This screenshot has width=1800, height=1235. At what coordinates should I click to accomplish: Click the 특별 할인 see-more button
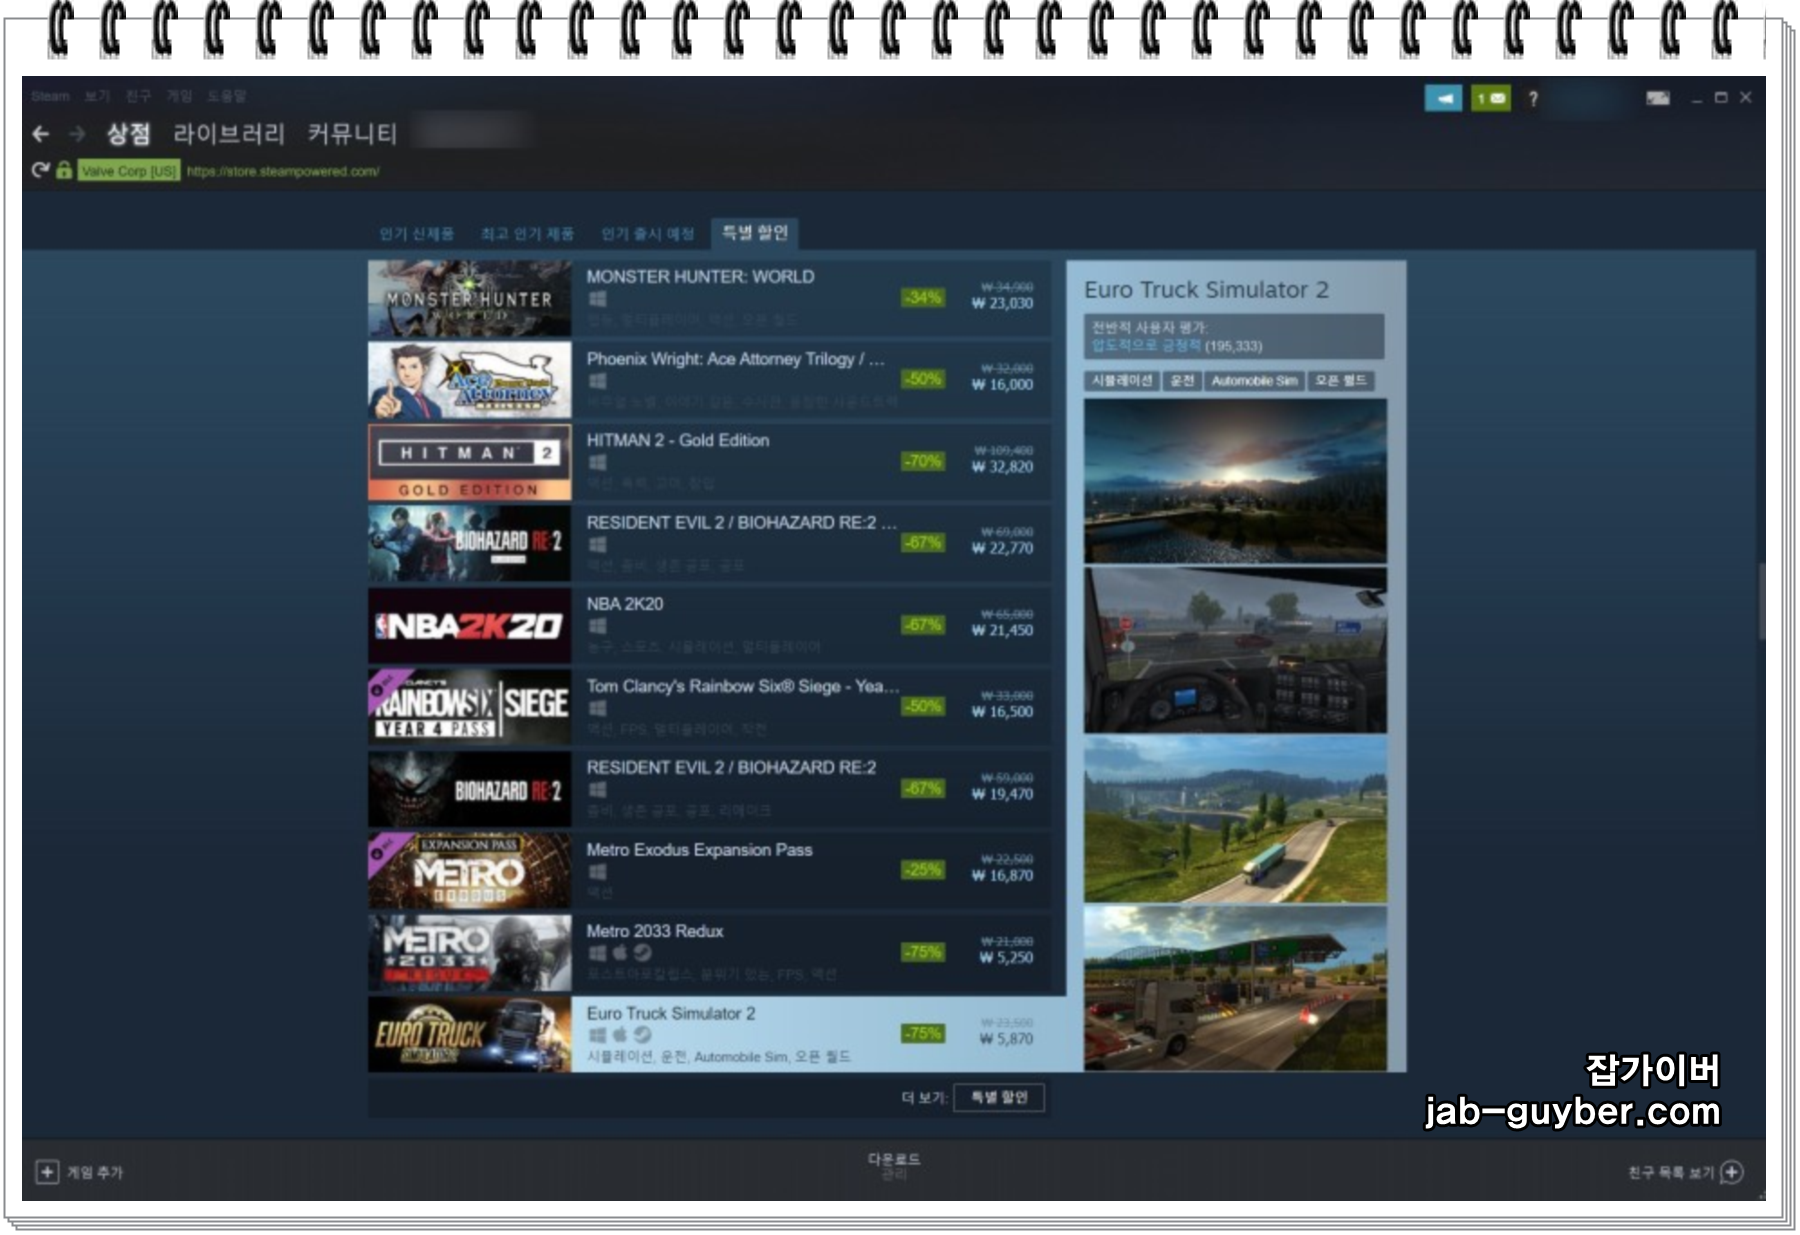[x=999, y=1097]
